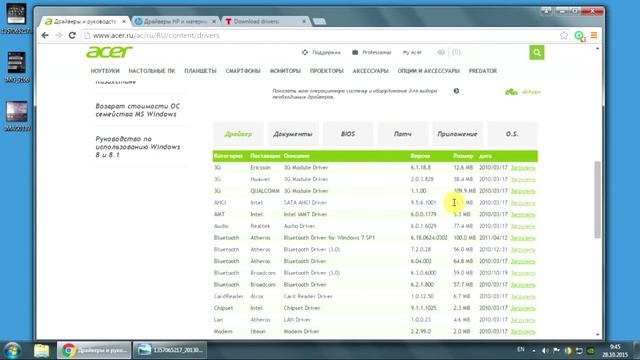Click the green extension icon in toolbar
Image resolution: width=640 pixels, height=360 pixels.
580,36
